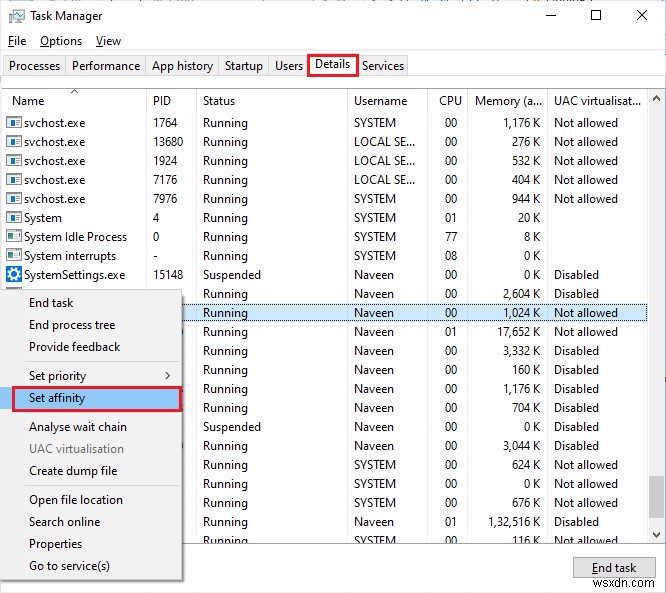Click the 3,044 K memory cell

coord(522,446)
